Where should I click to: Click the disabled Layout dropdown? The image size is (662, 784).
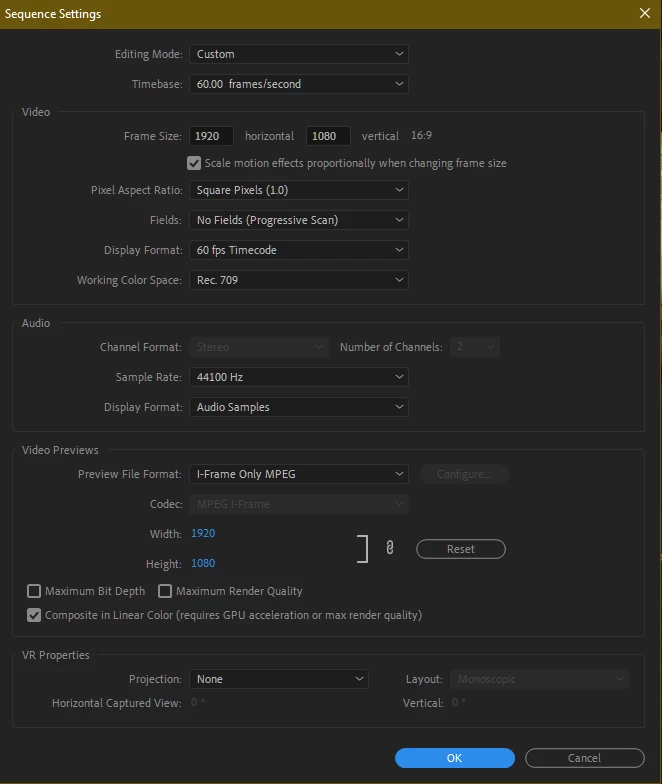pyautogui.click(x=540, y=679)
